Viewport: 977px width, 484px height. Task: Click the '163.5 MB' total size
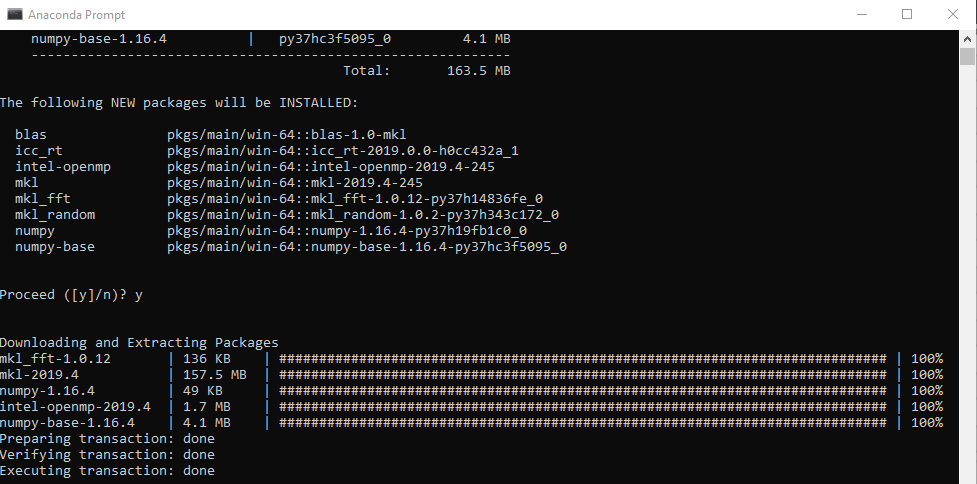click(479, 71)
